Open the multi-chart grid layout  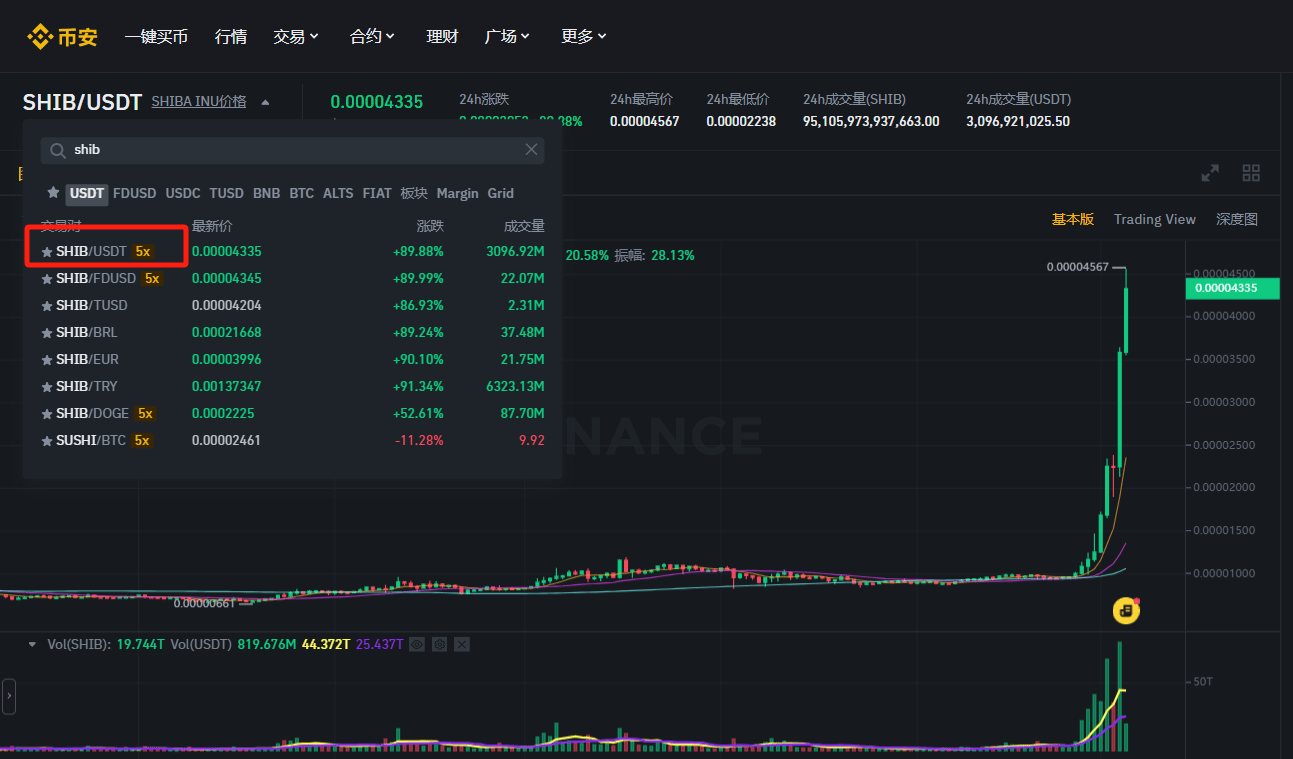point(1251,173)
